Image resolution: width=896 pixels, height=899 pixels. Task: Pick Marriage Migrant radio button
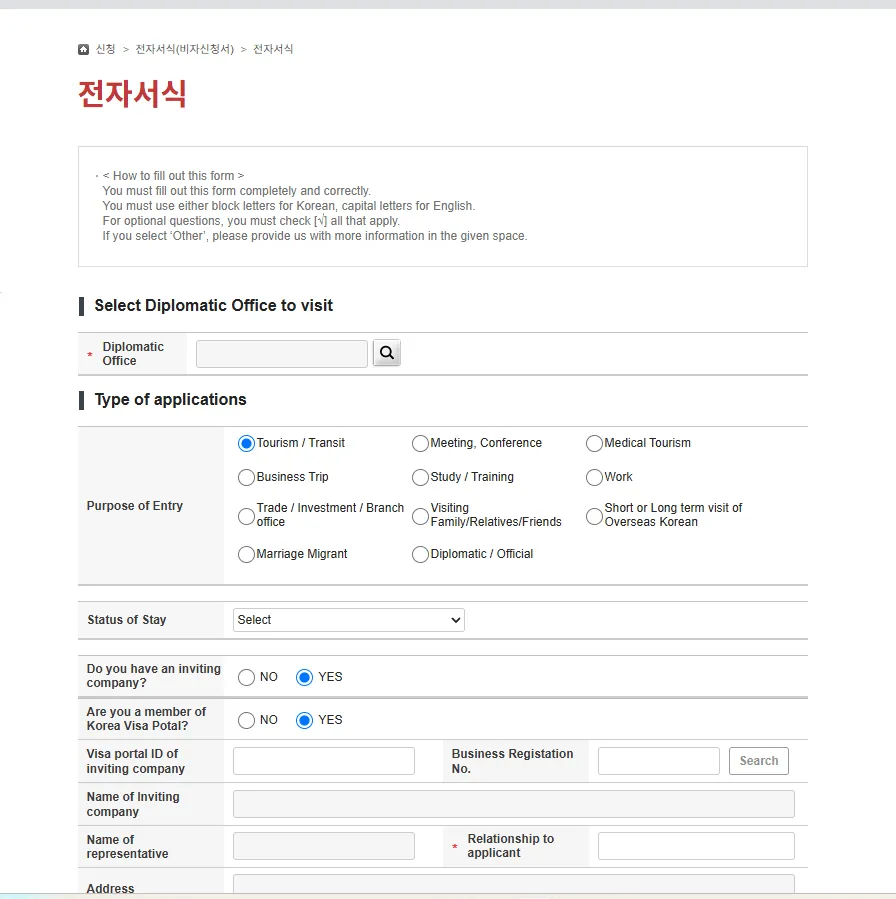click(x=246, y=554)
